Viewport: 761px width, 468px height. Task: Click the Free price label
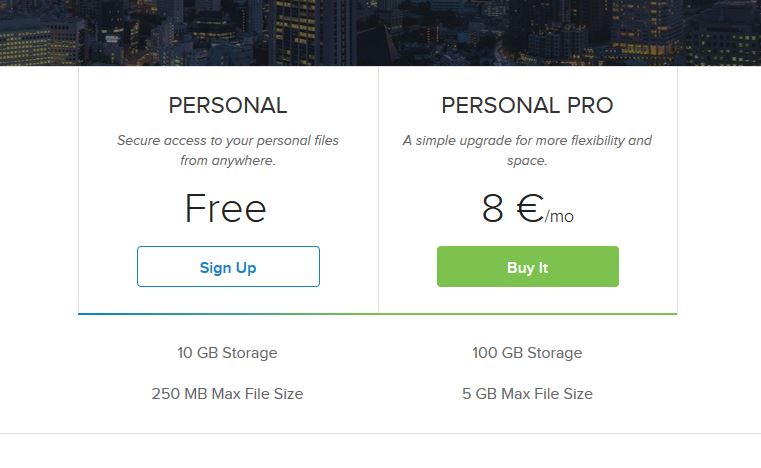coord(226,208)
